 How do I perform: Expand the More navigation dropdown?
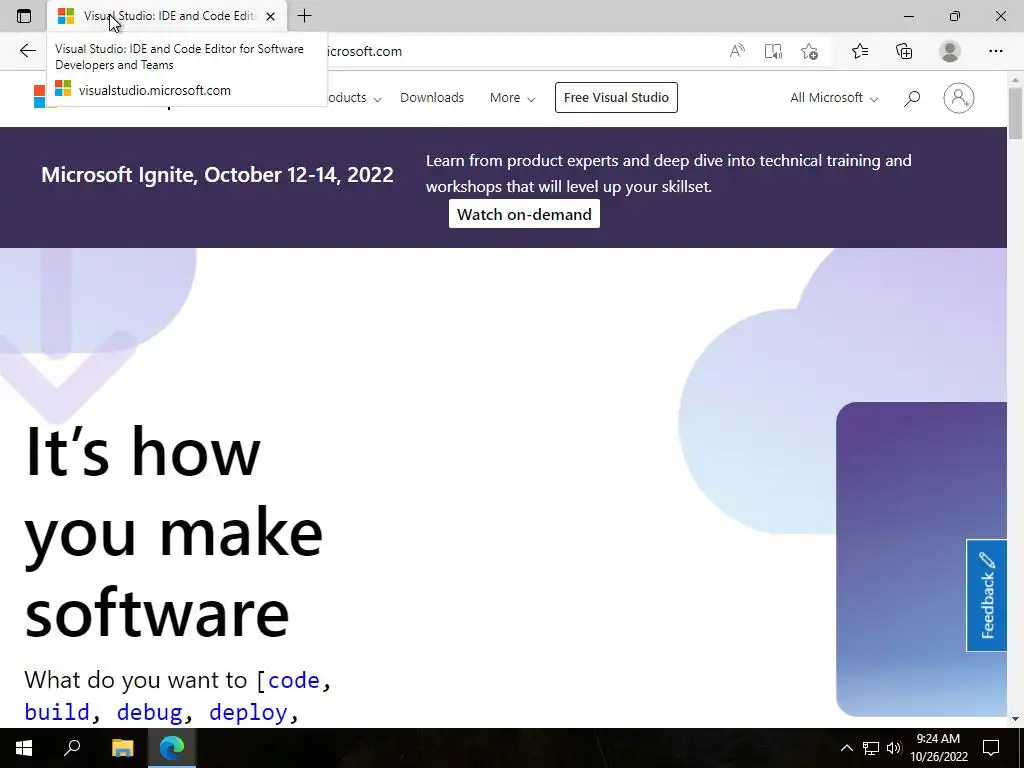click(512, 97)
